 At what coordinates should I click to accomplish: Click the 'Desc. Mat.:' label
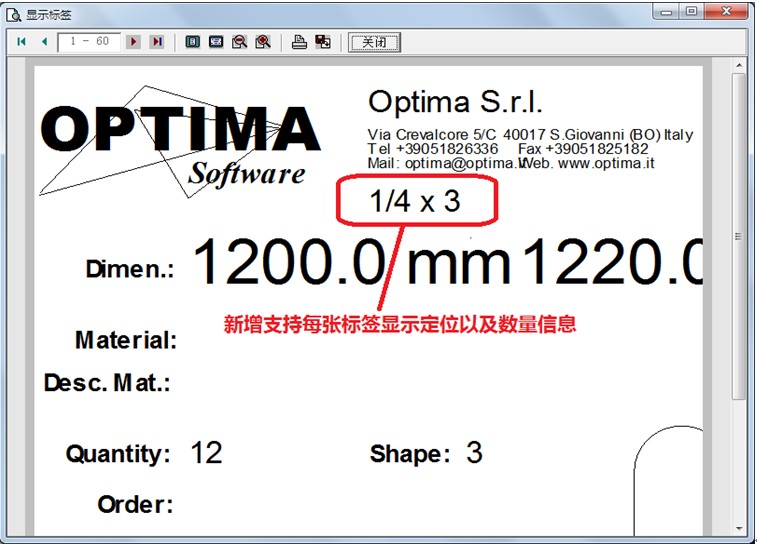point(107,383)
